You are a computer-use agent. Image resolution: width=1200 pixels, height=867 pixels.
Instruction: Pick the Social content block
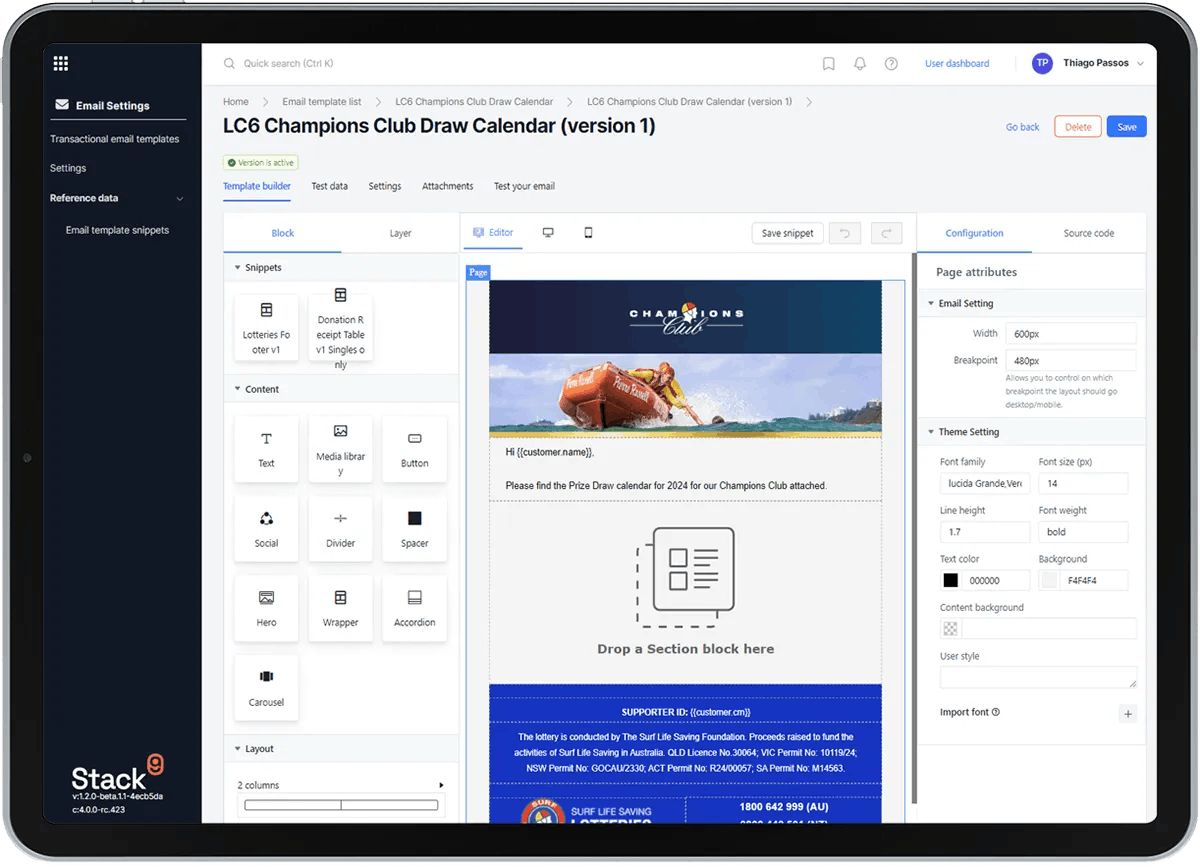[x=266, y=529]
